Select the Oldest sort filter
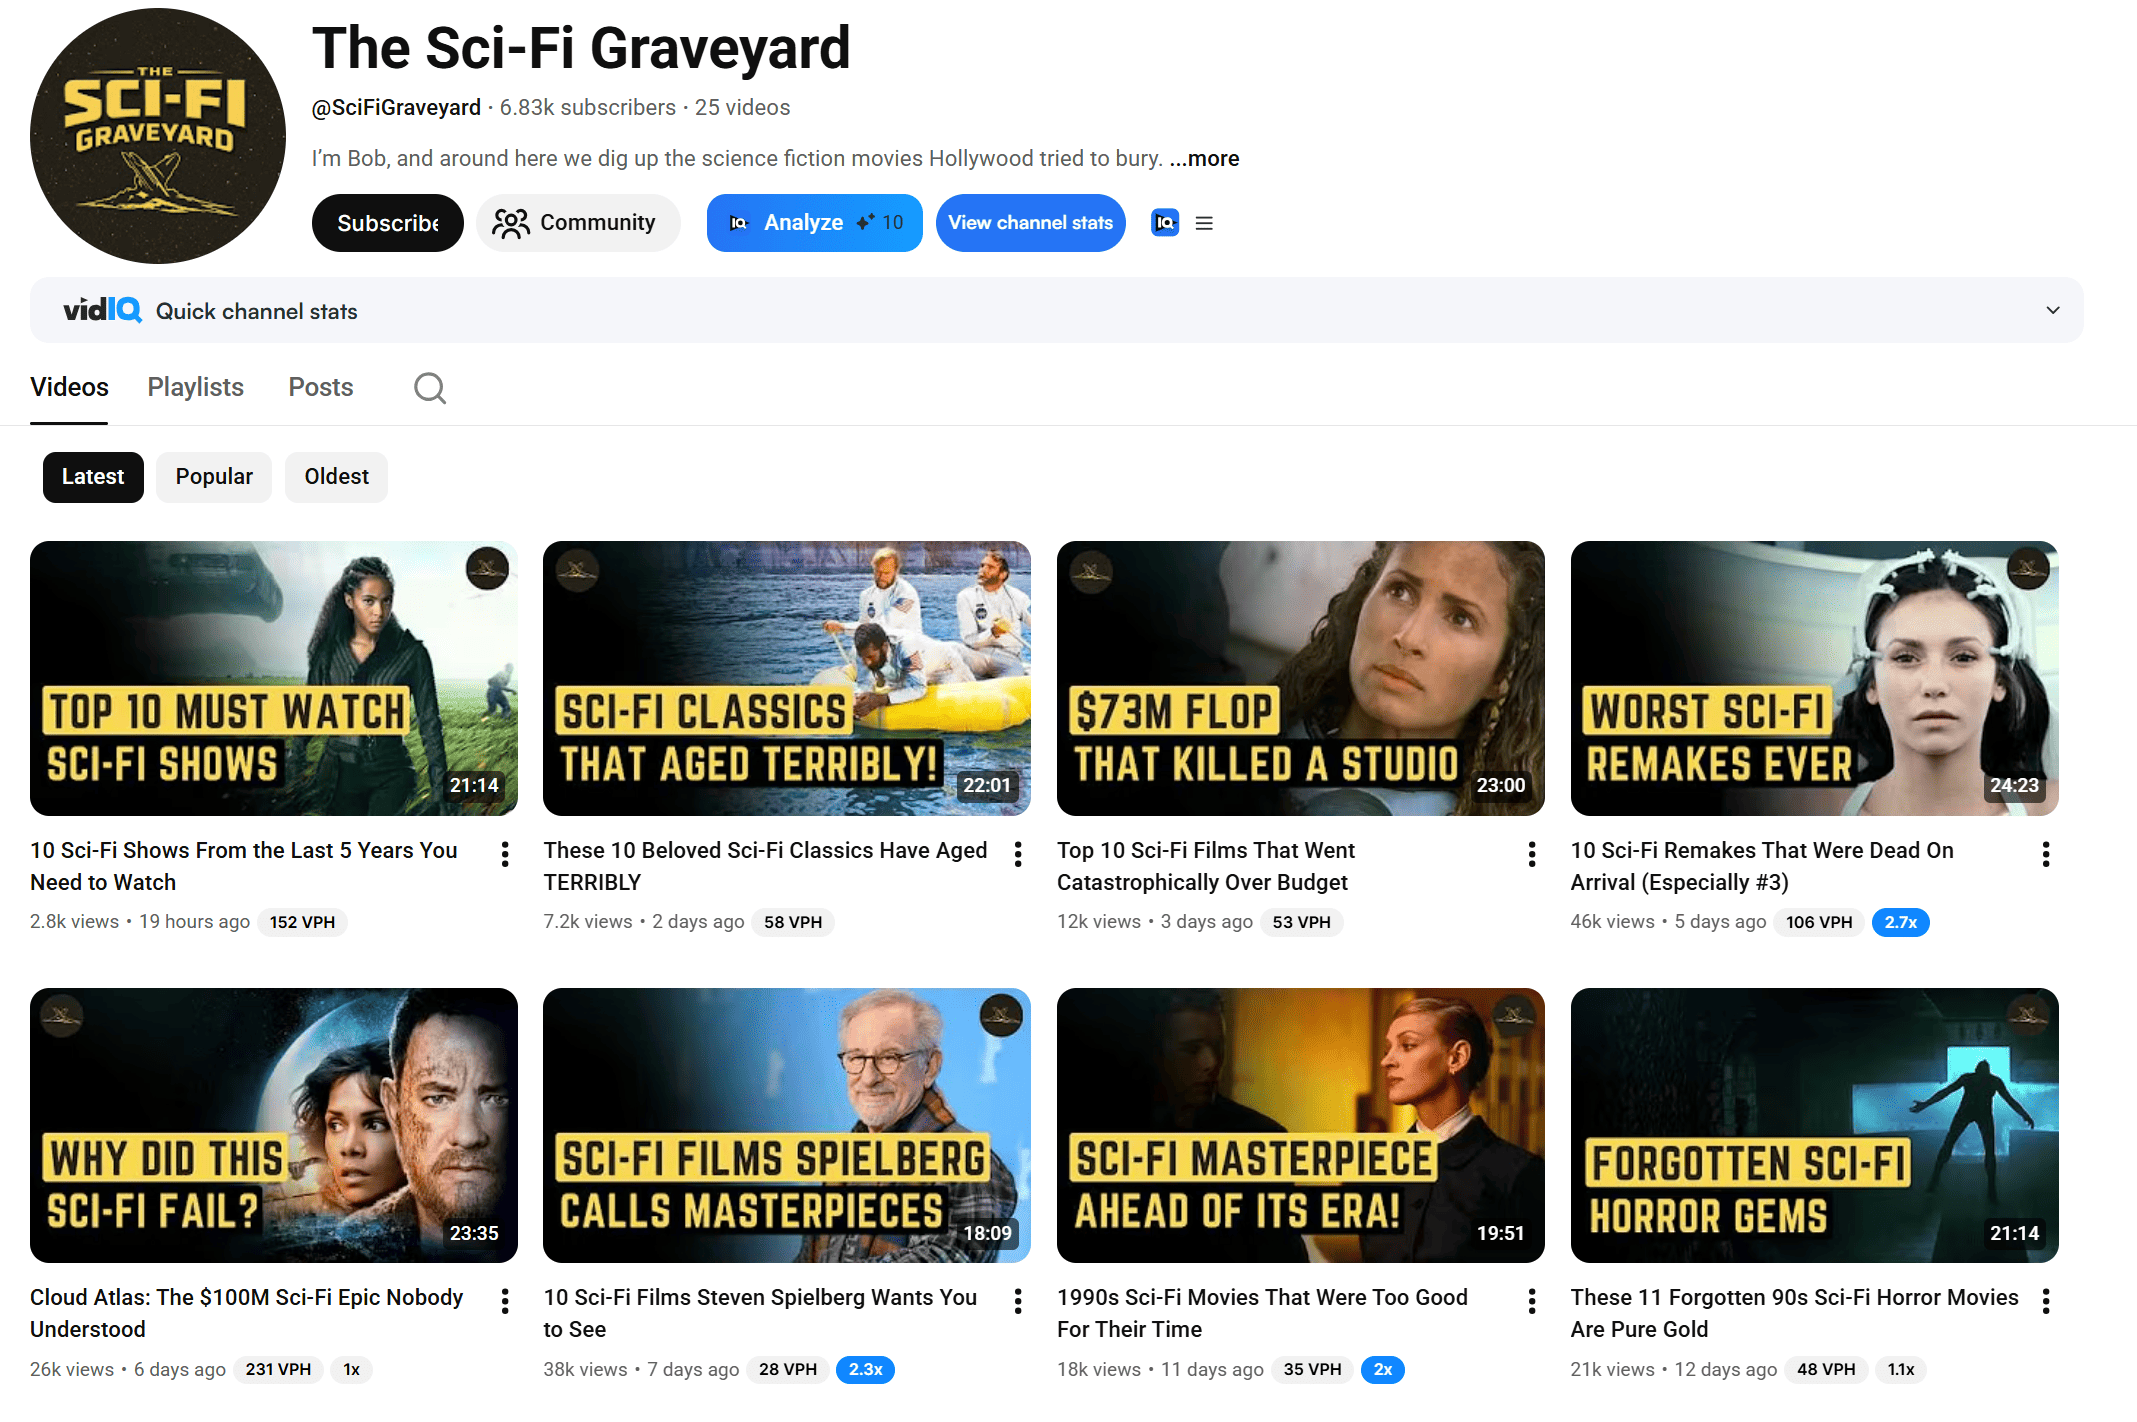2137x1422 pixels. pyautogui.click(x=337, y=477)
